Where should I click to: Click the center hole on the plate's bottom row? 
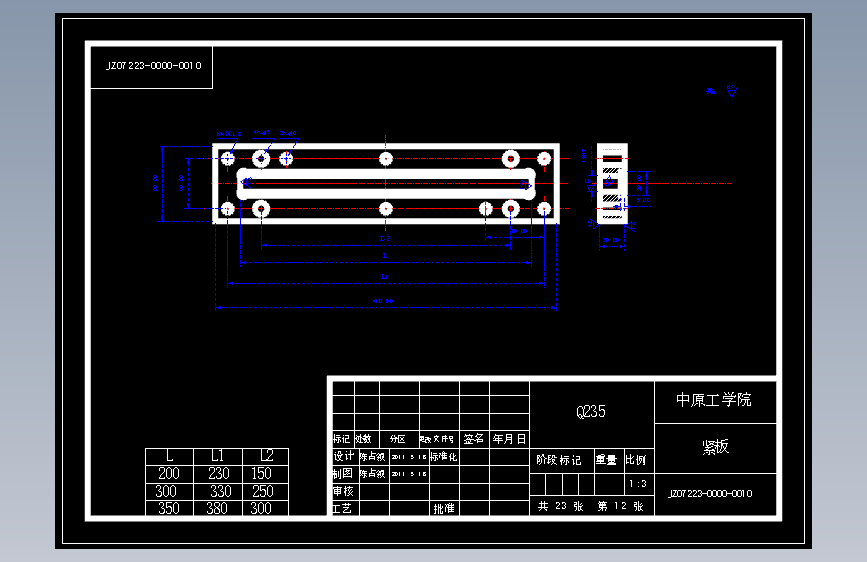[x=386, y=209]
